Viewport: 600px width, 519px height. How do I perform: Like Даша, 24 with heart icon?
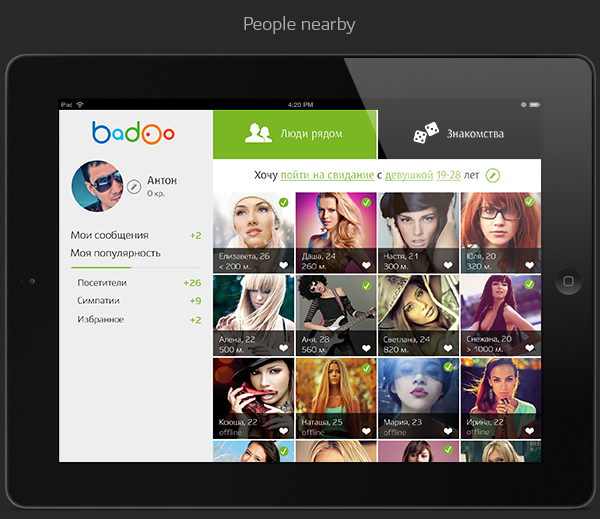[366, 265]
